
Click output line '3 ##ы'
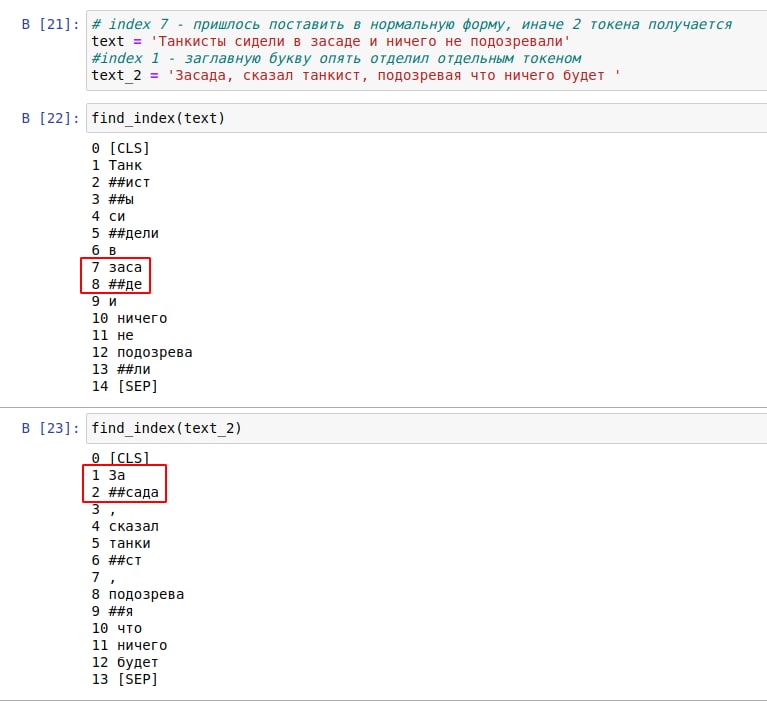point(113,200)
